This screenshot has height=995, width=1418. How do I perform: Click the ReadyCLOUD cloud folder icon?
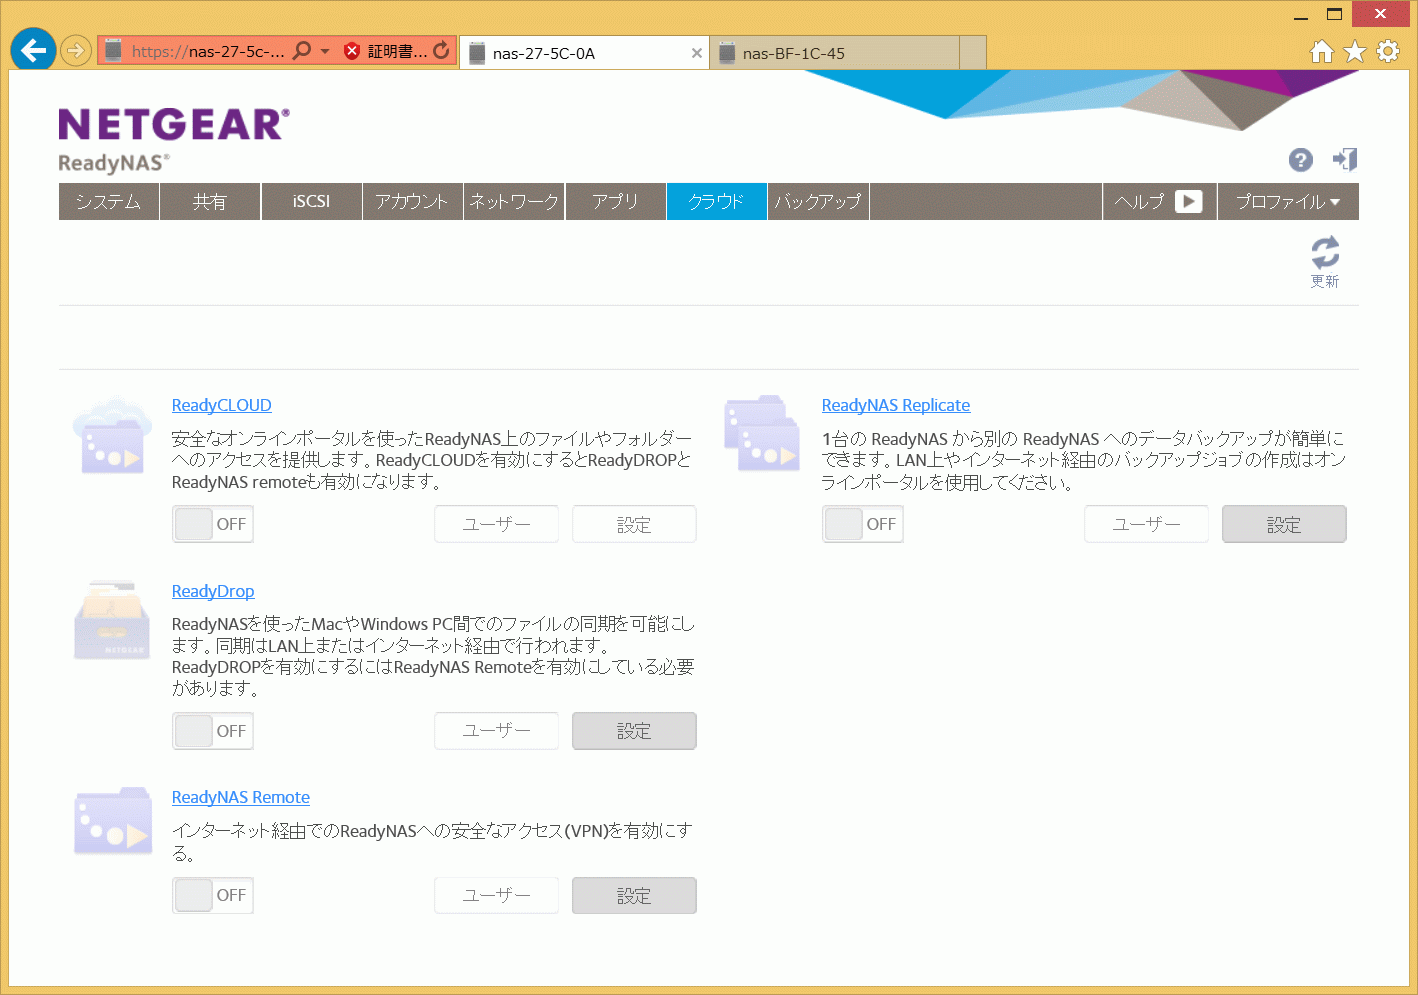click(x=112, y=437)
